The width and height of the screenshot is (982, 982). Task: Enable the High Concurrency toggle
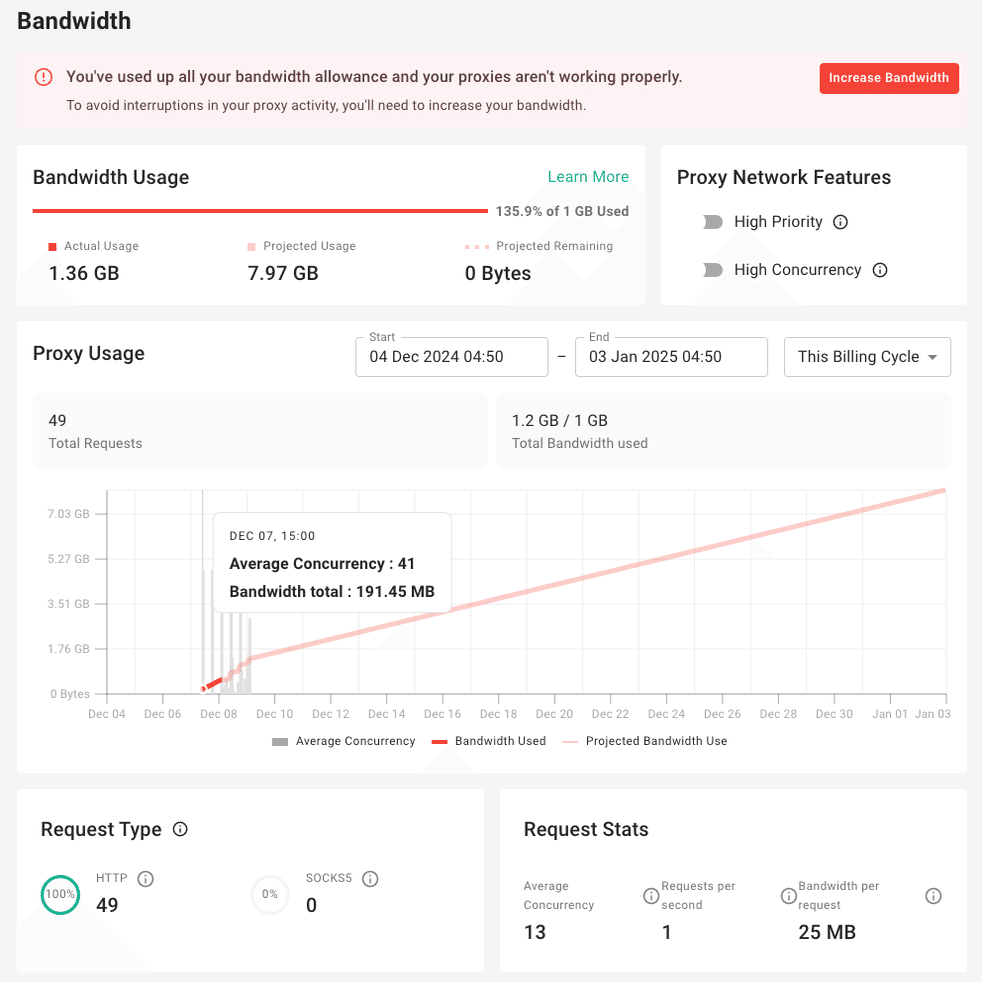[713, 270]
